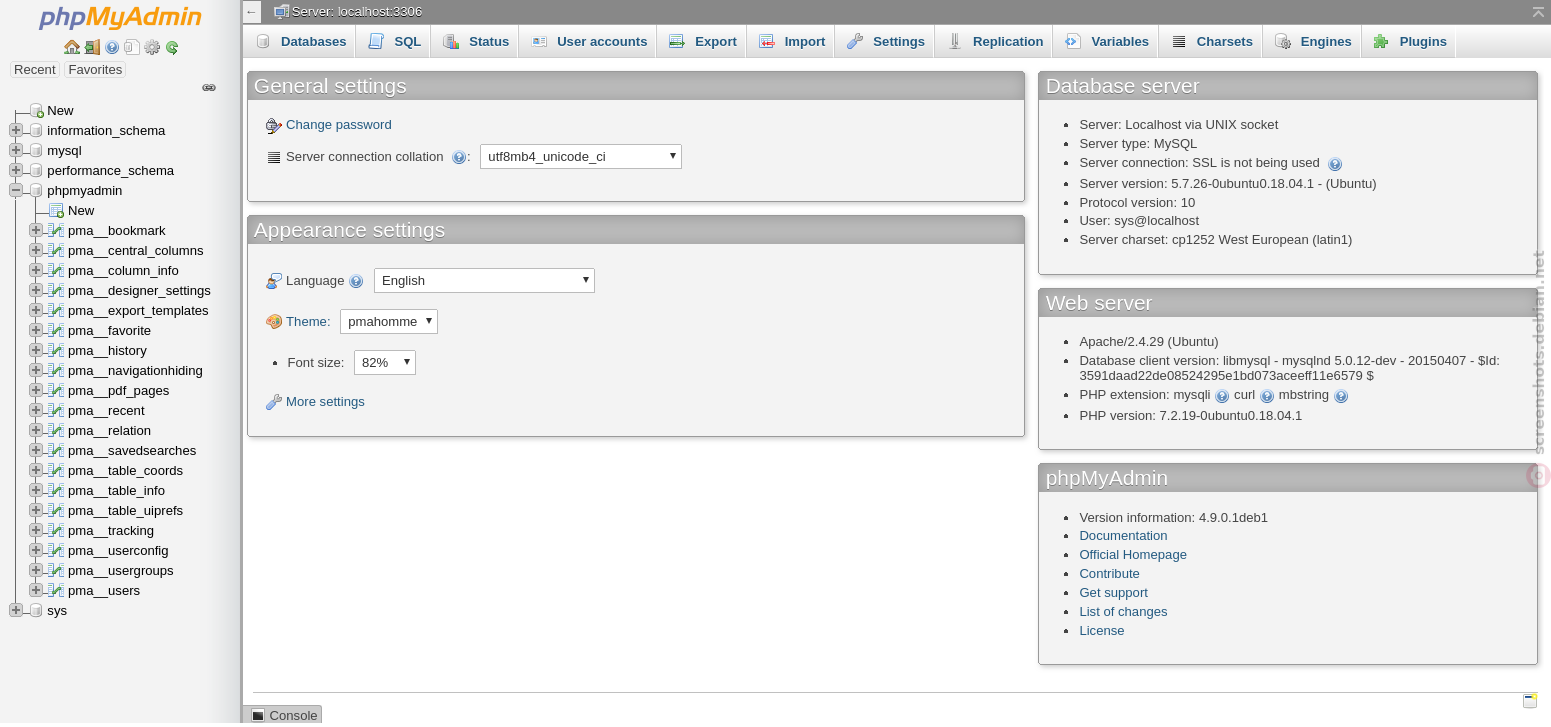Expand the sys database node
This screenshot has width=1551, height=727.
(x=16, y=610)
